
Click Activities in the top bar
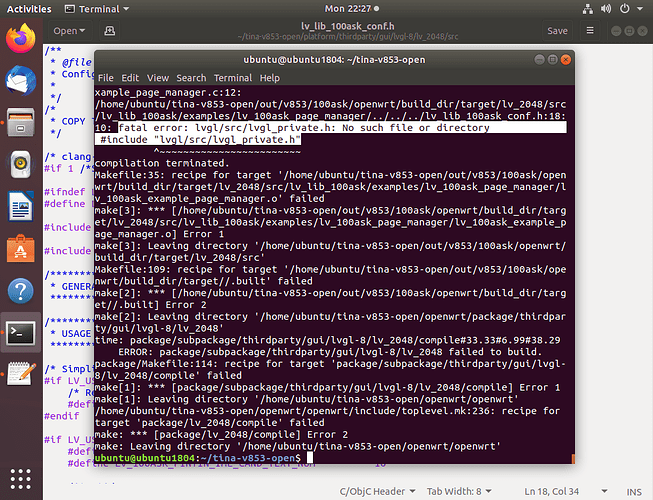point(29,9)
